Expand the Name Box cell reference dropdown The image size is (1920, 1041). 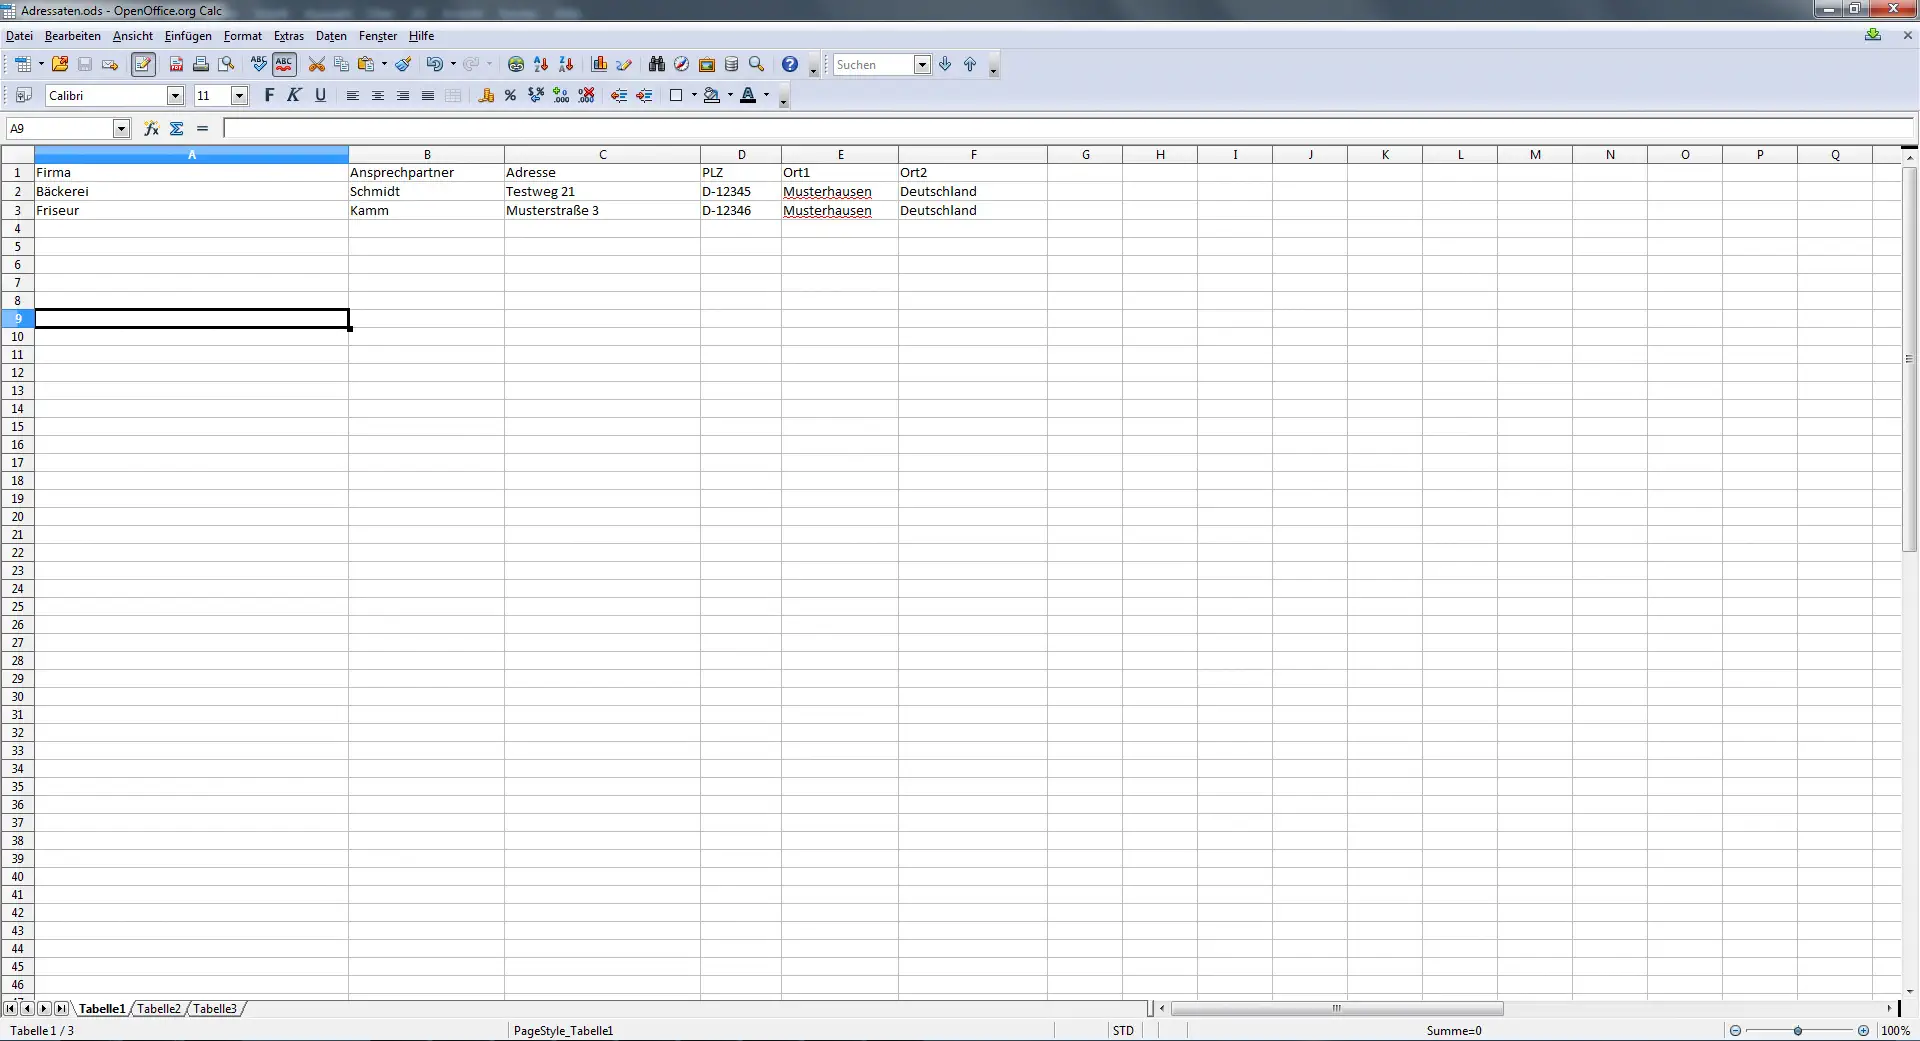pyautogui.click(x=121, y=129)
